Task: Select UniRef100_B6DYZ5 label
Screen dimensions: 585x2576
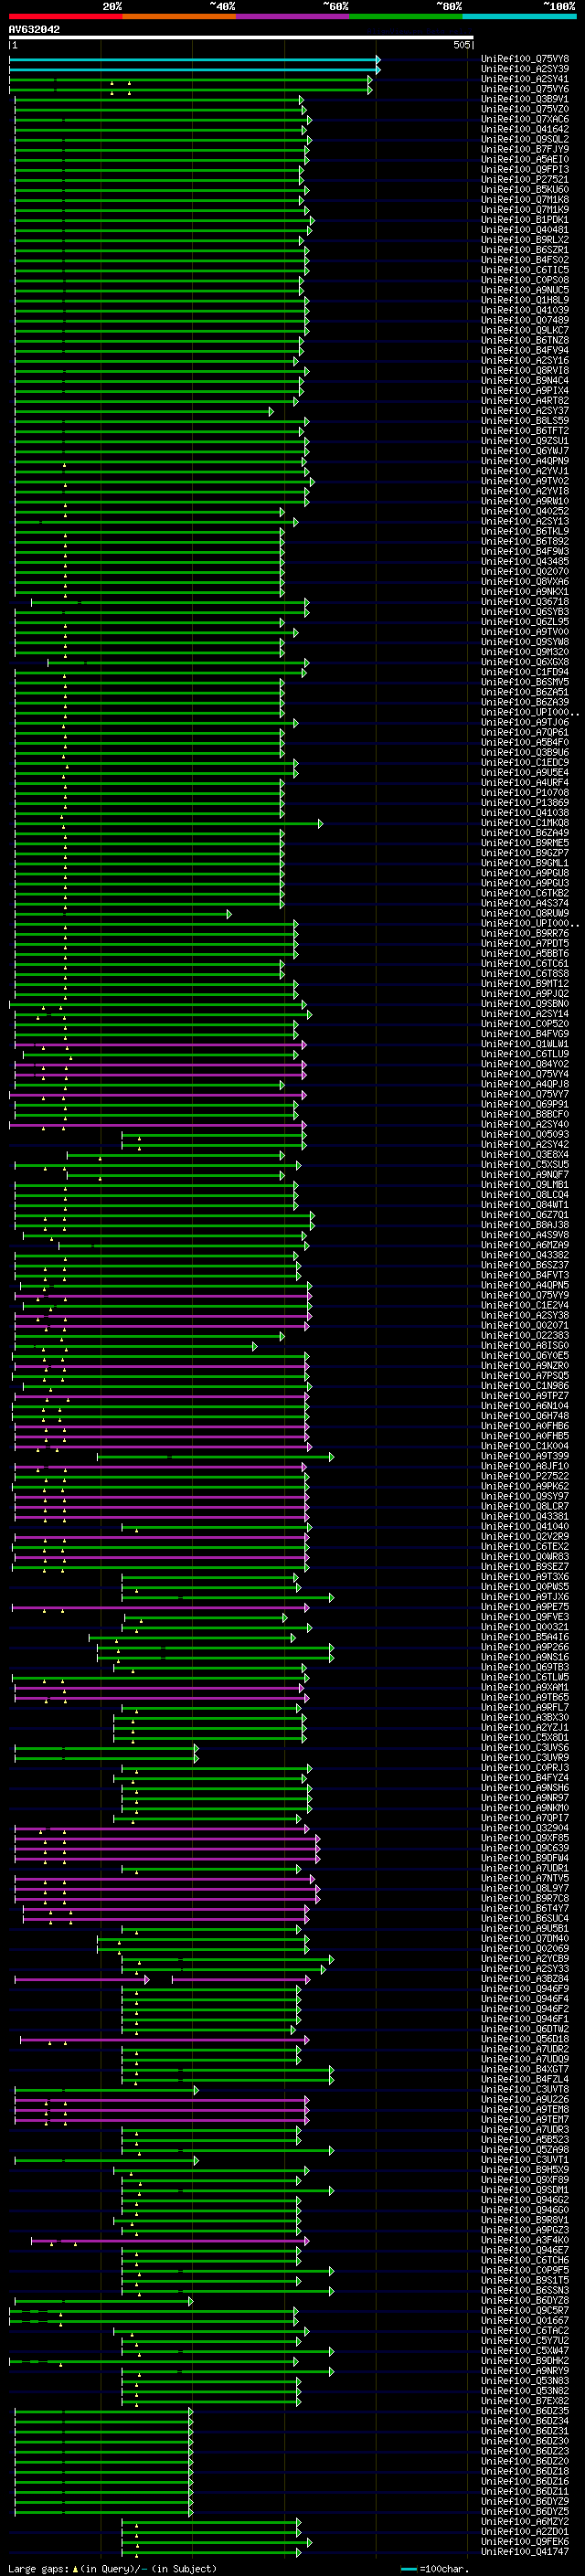Action: [525, 2511]
